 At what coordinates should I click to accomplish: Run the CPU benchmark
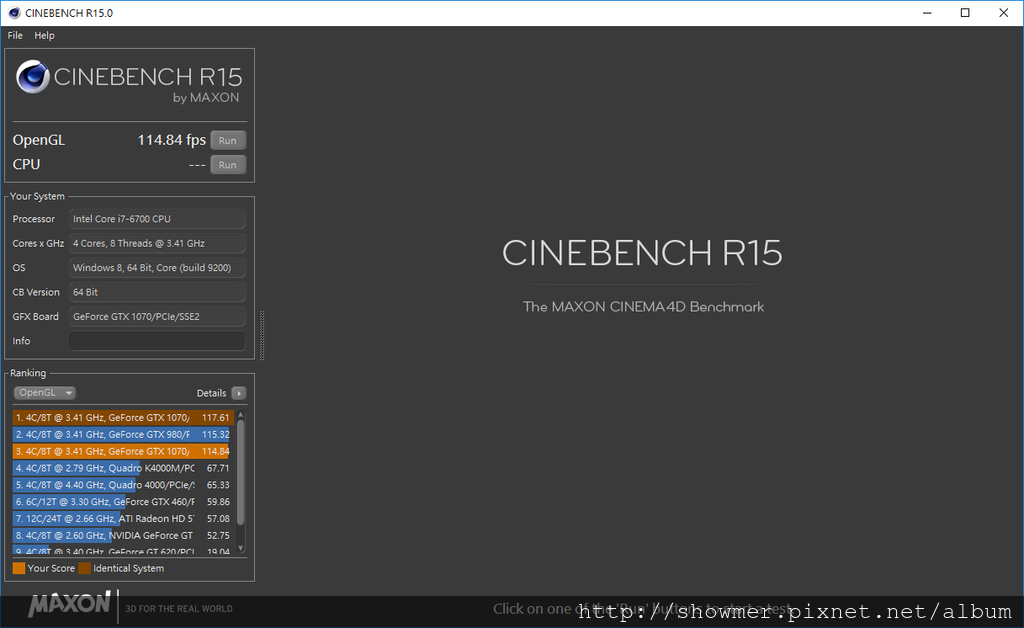tap(228, 165)
